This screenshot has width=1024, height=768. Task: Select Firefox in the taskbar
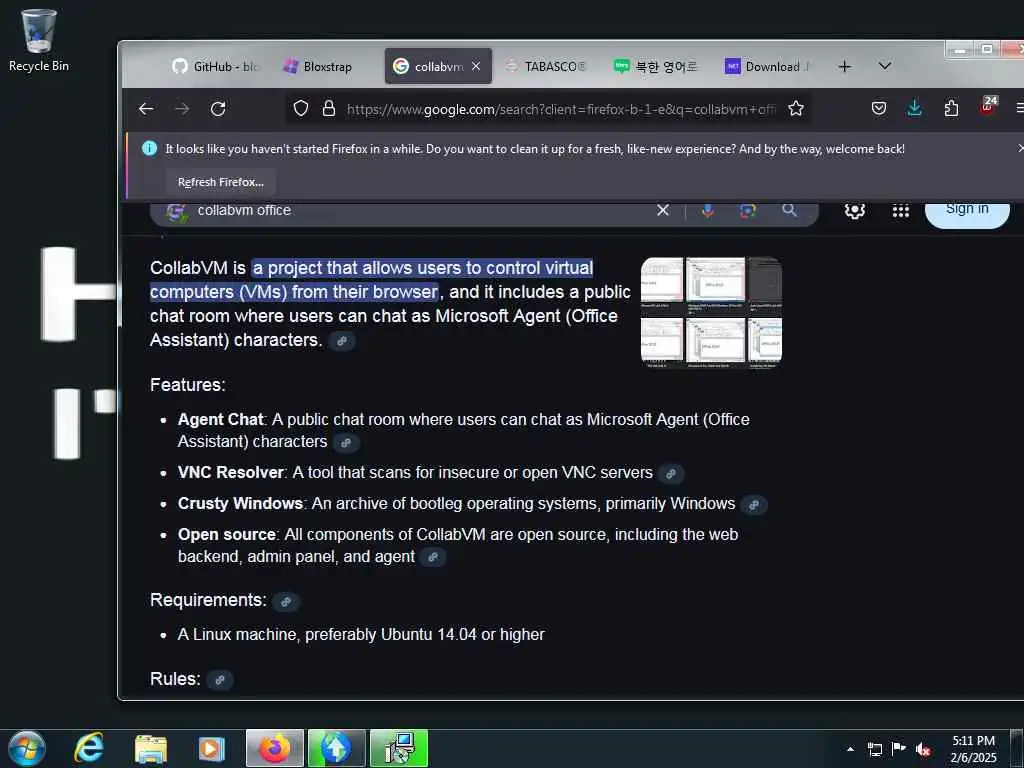[275, 748]
